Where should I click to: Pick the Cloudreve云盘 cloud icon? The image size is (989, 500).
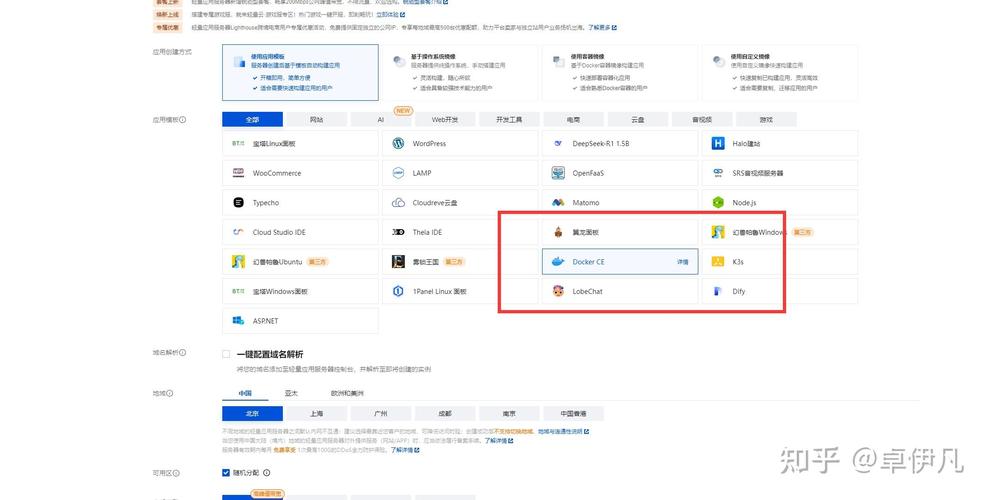click(398, 202)
